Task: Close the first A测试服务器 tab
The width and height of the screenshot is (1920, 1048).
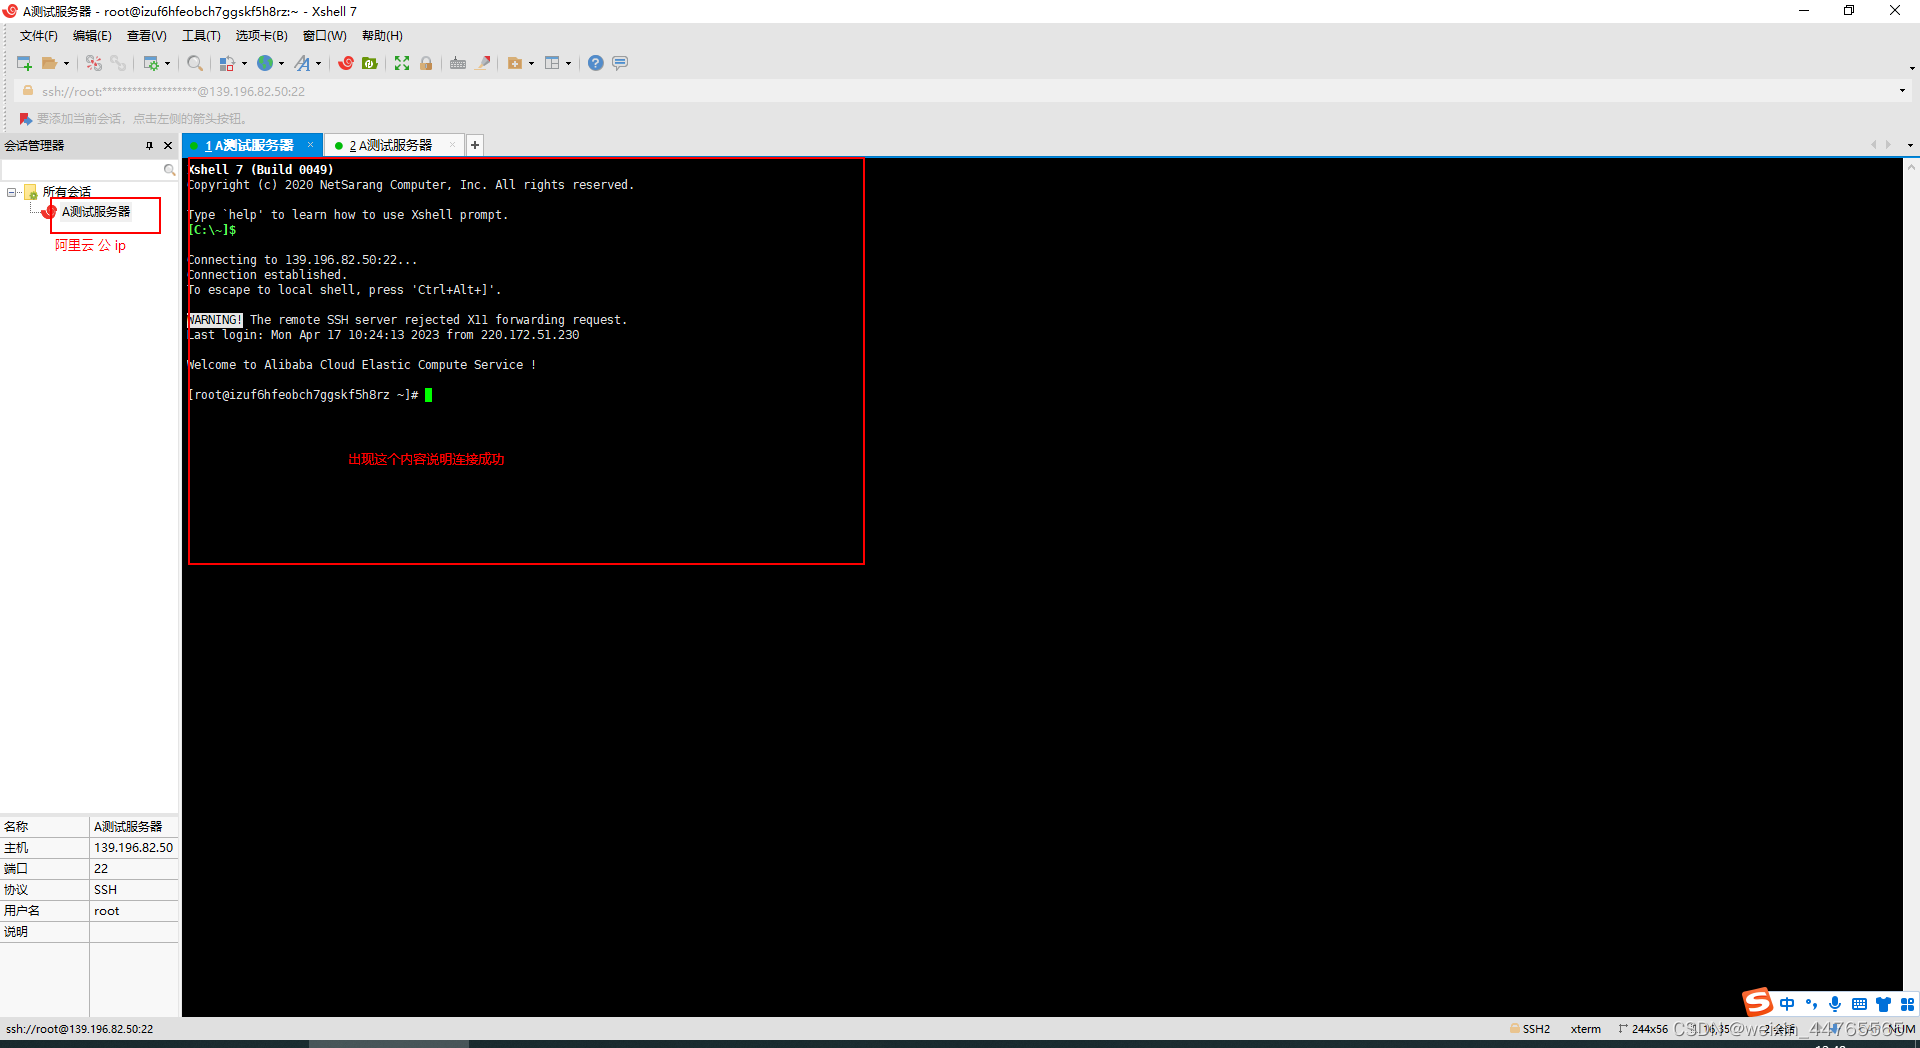Action: (x=311, y=145)
